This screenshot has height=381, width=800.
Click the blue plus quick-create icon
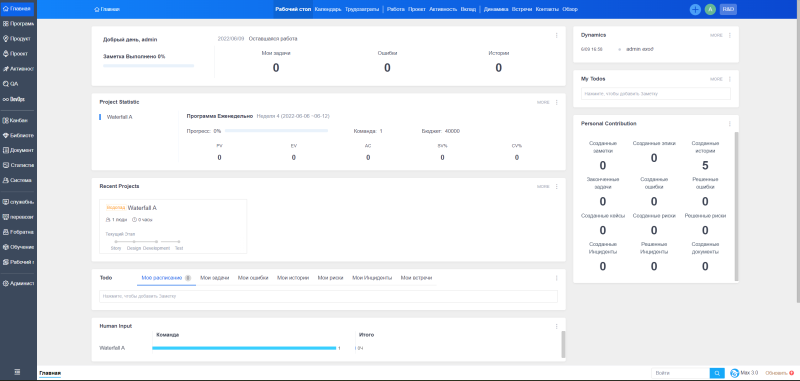coord(695,9)
